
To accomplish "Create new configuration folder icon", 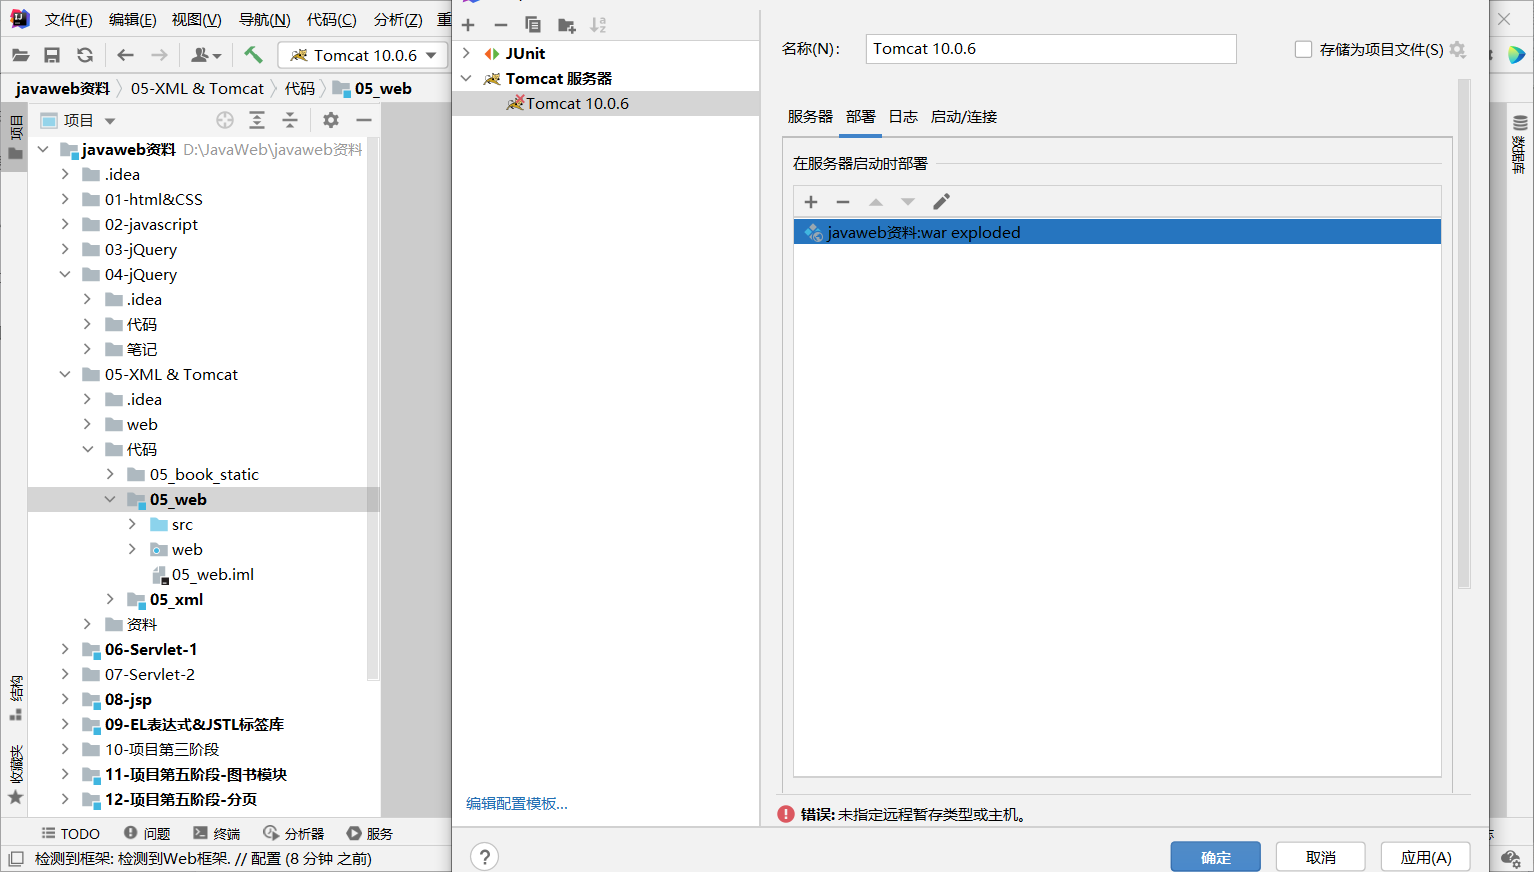I will tap(566, 25).
